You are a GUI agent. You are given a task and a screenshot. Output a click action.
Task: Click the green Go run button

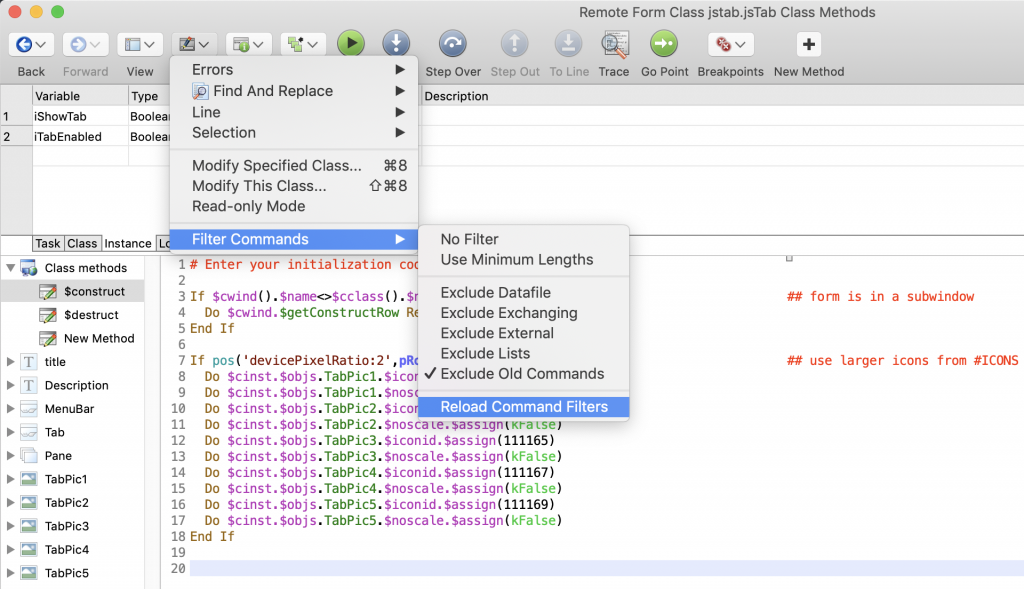click(x=351, y=43)
